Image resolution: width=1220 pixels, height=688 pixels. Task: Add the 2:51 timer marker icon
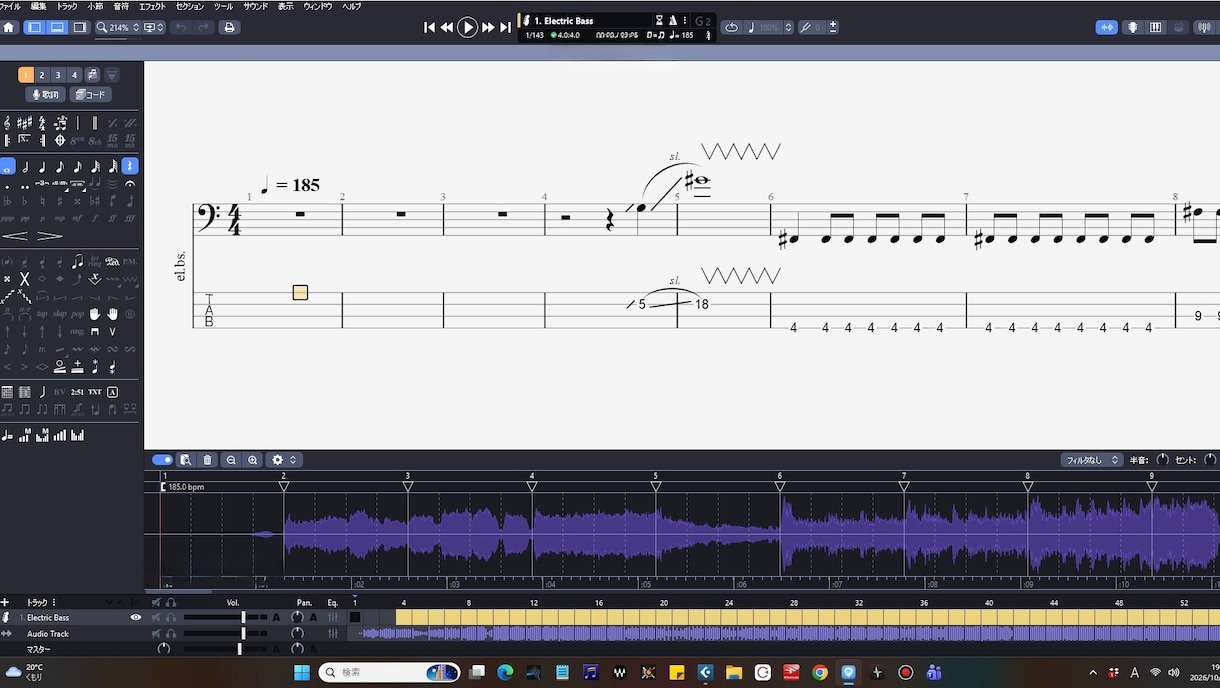pyautogui.click(x=77, y=392)
